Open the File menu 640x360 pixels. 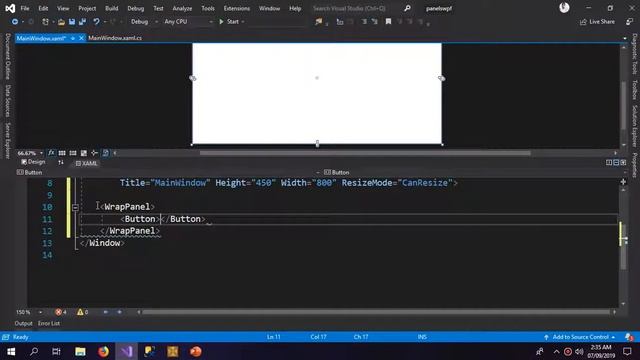25,8
